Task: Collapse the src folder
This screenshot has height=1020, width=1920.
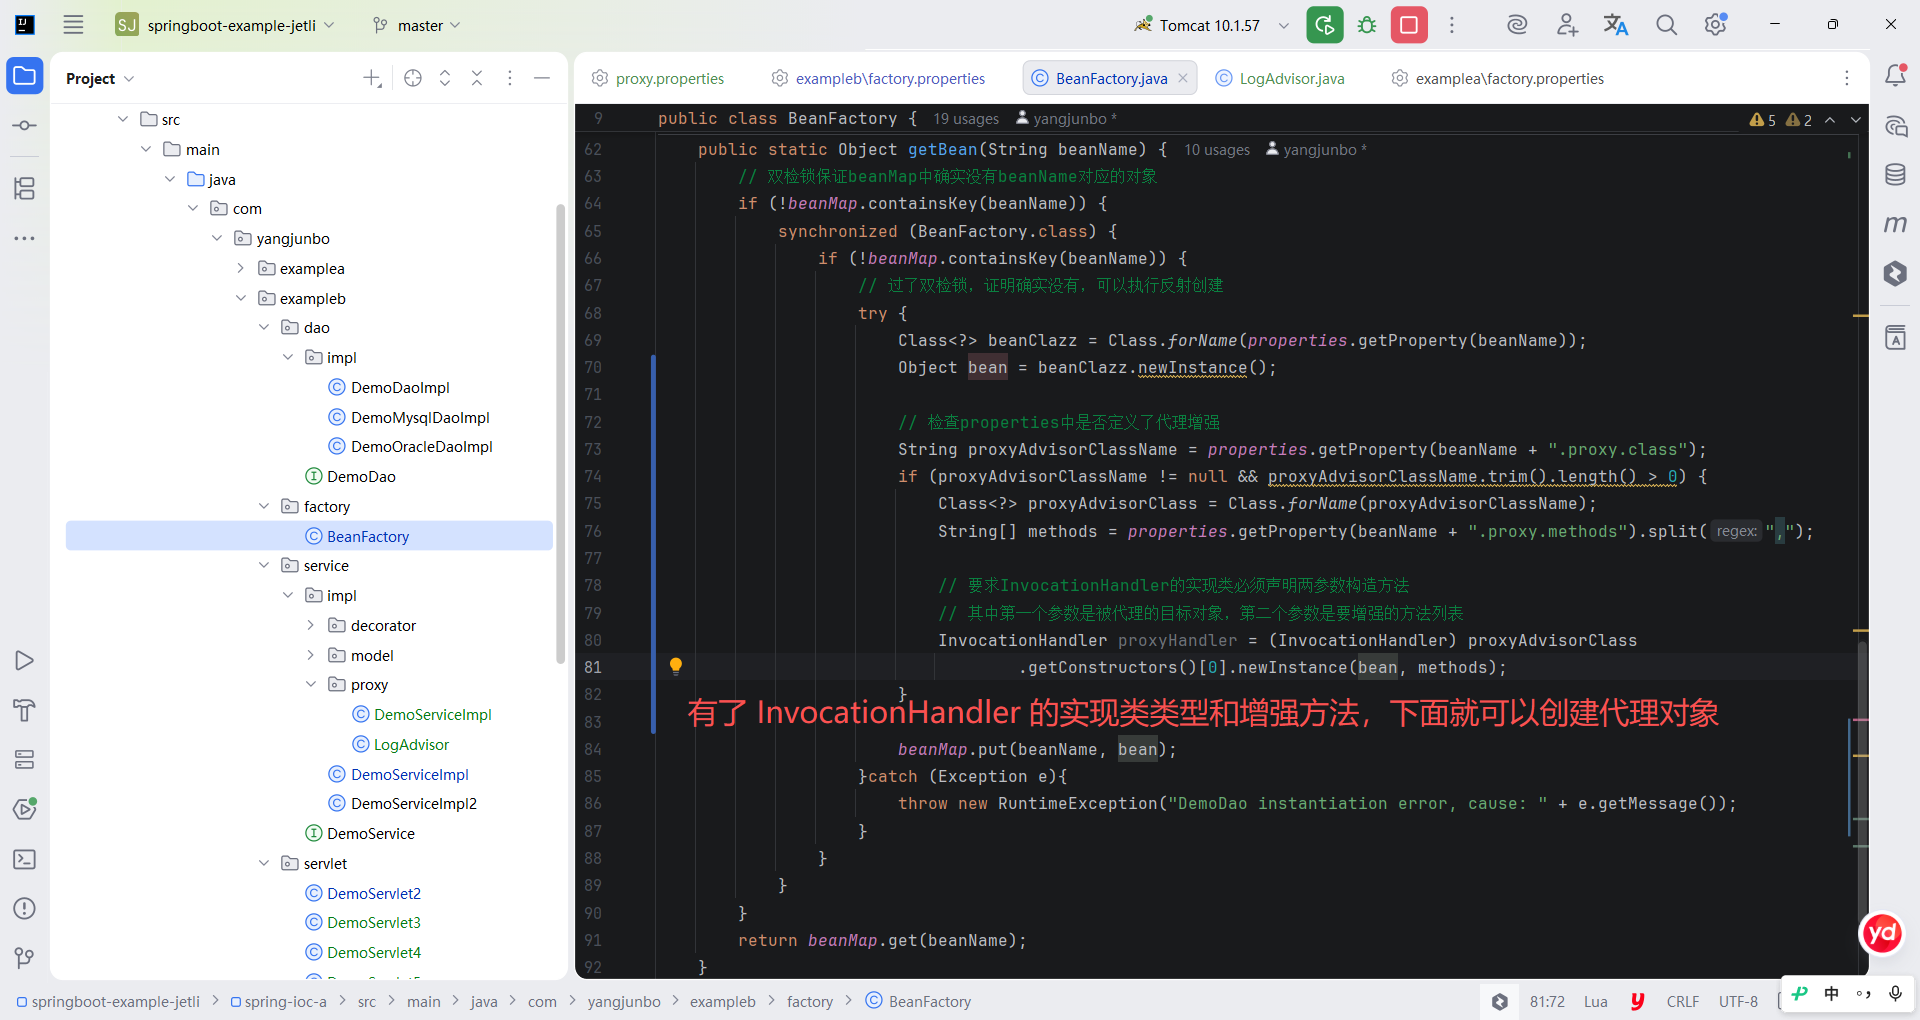Action: pos(123,119)
